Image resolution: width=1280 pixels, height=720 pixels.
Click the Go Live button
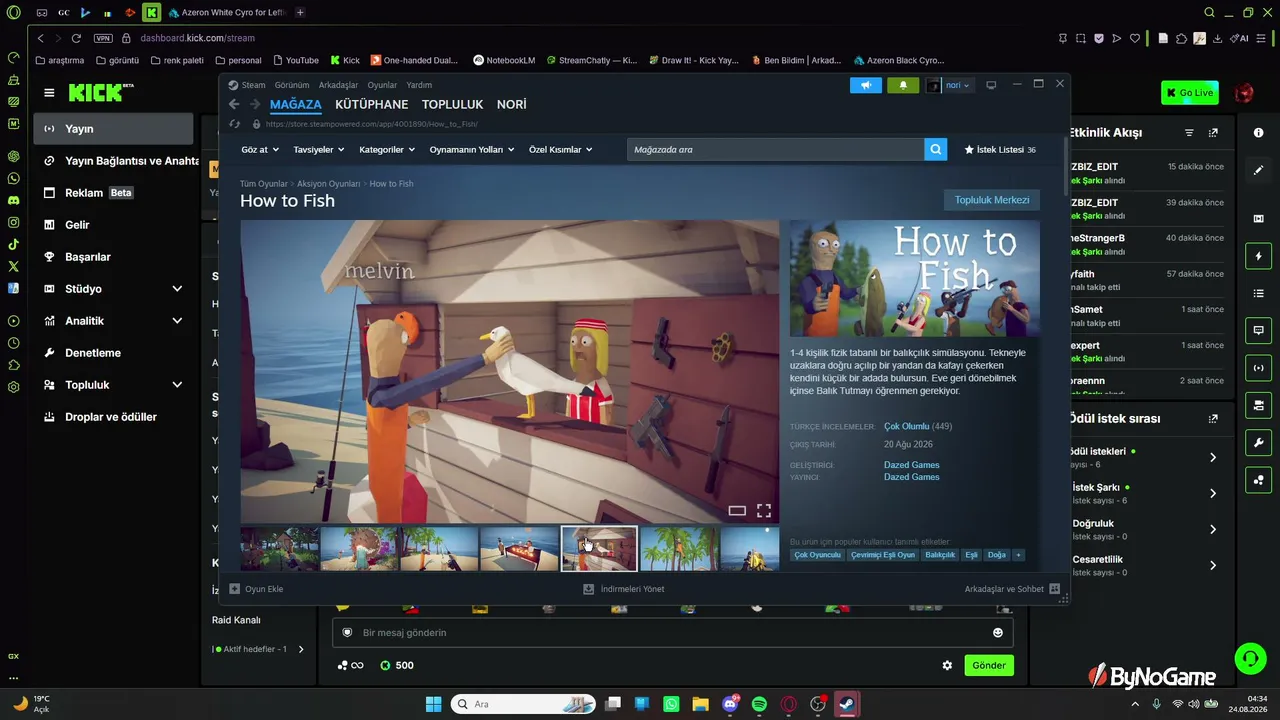click(x=1190, y=93)
